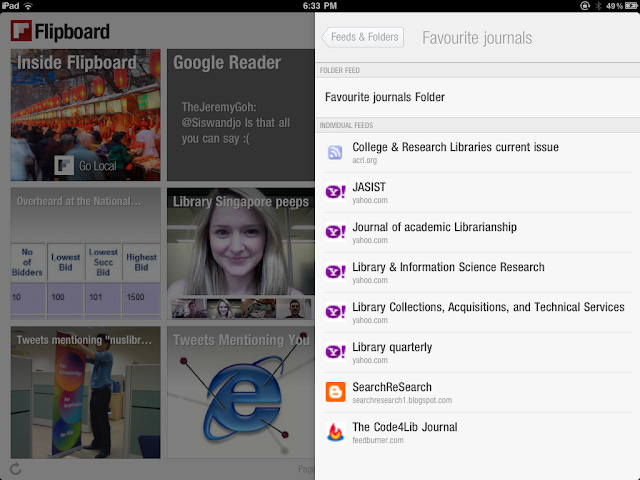This screenshot has width=640, height=480.
Task: Open the Favourite journals Folder feed
Action: click(478, 97)
